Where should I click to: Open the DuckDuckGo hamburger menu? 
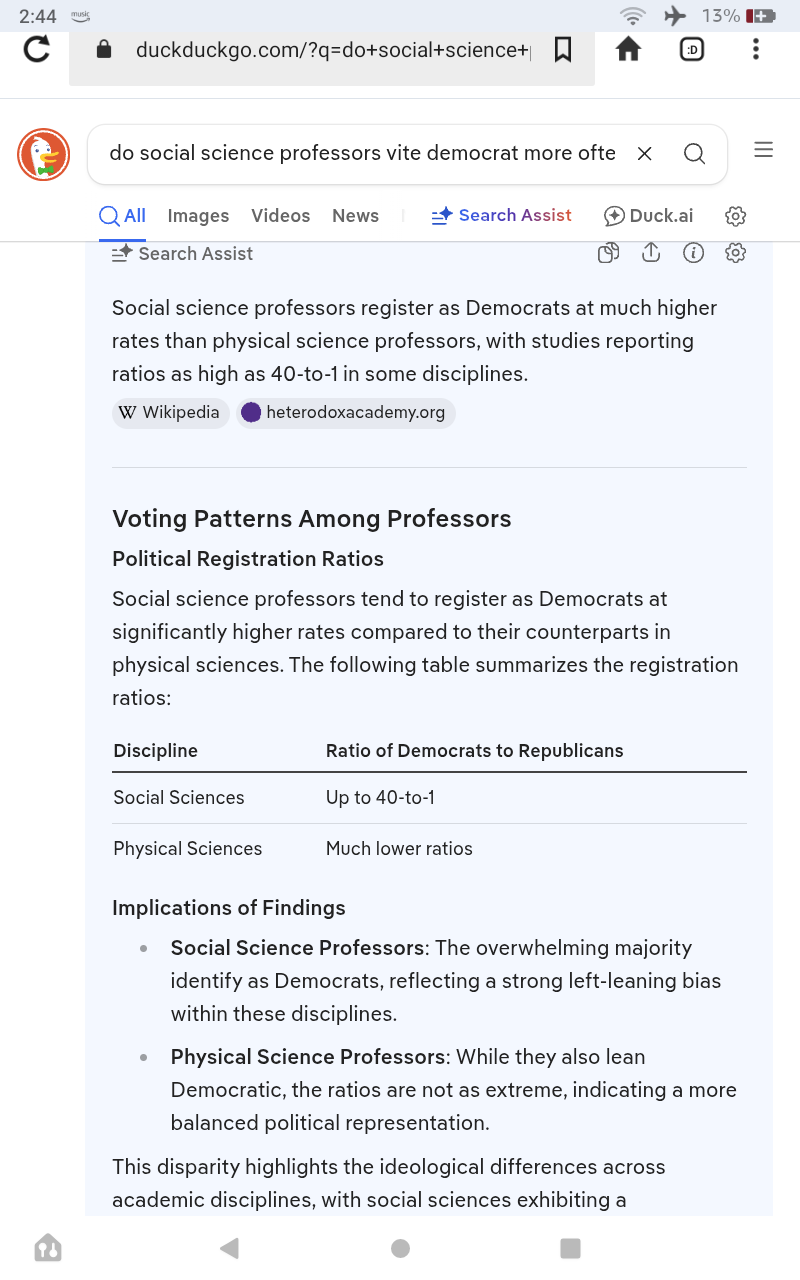click(763, 150)
